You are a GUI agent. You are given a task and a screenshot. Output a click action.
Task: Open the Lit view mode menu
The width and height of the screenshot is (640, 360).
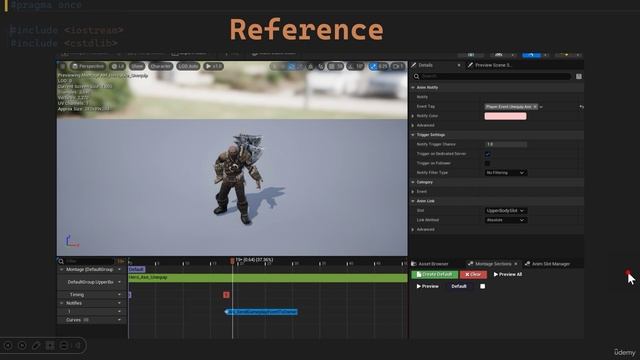118,66
